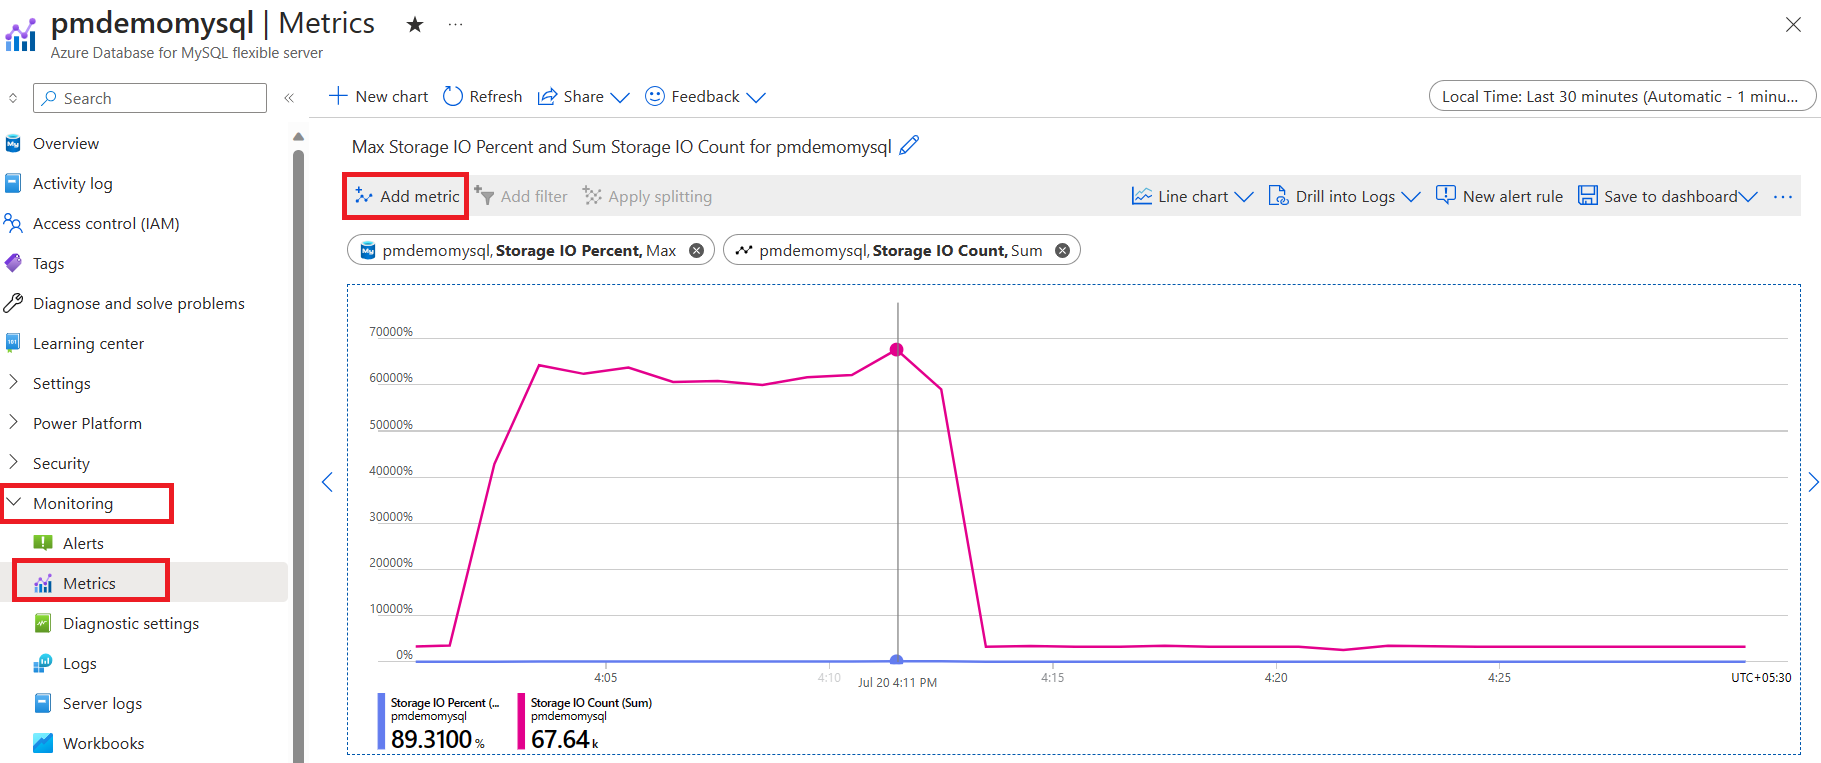Collapse the Monitoring section

pos(73,504)
